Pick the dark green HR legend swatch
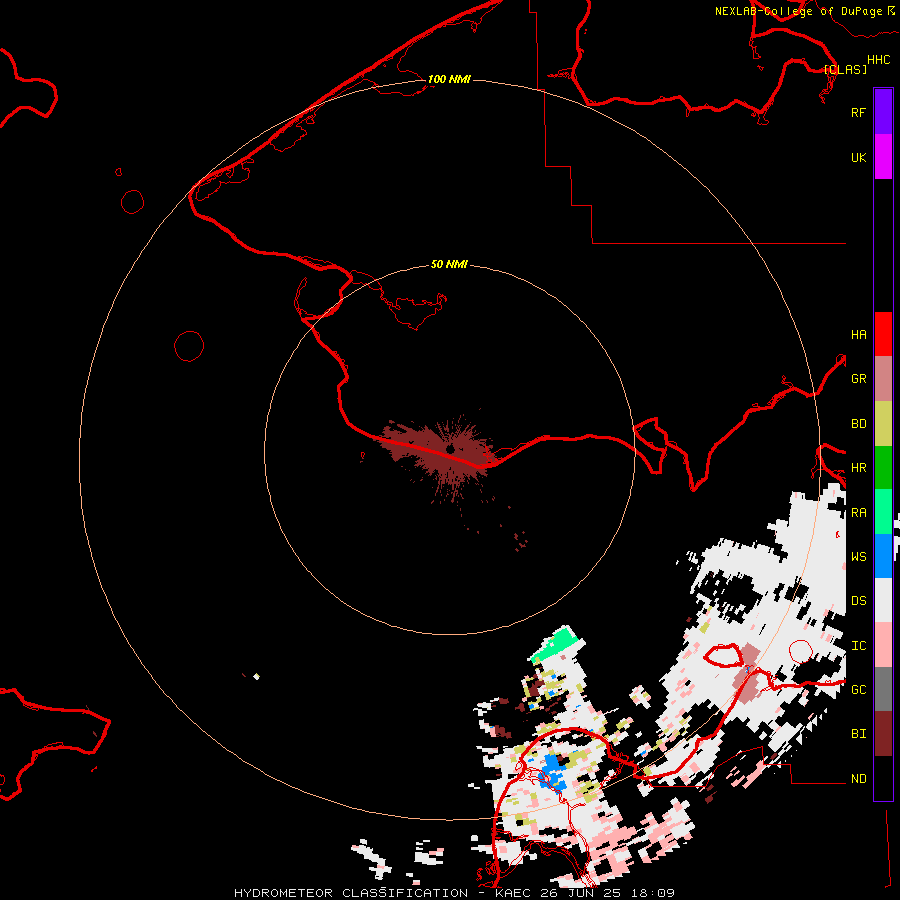900x900 pixels. [x=883, y=468]
